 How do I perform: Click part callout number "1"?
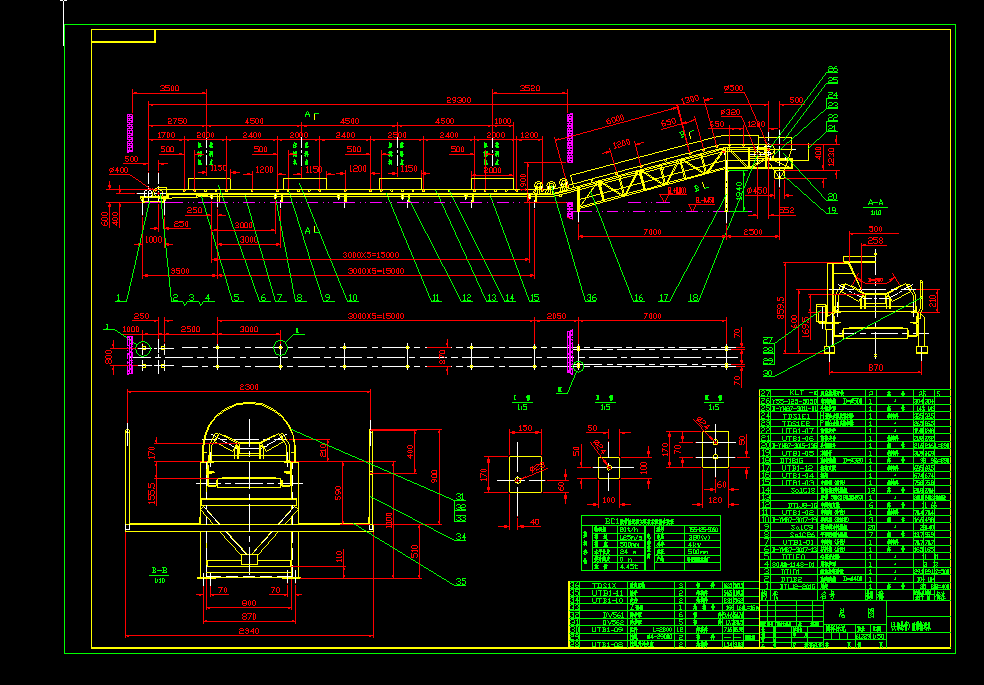[118, 298]
